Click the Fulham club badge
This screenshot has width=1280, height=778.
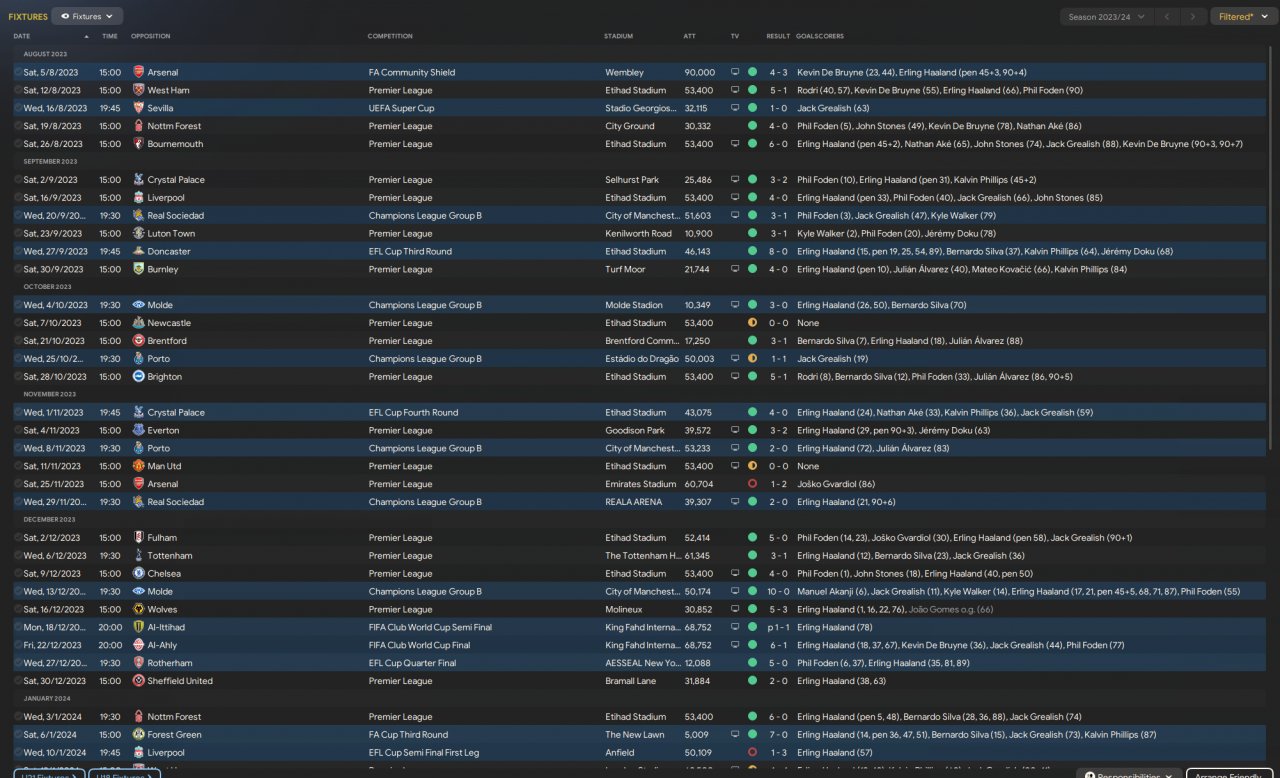[x=138, y=538]
